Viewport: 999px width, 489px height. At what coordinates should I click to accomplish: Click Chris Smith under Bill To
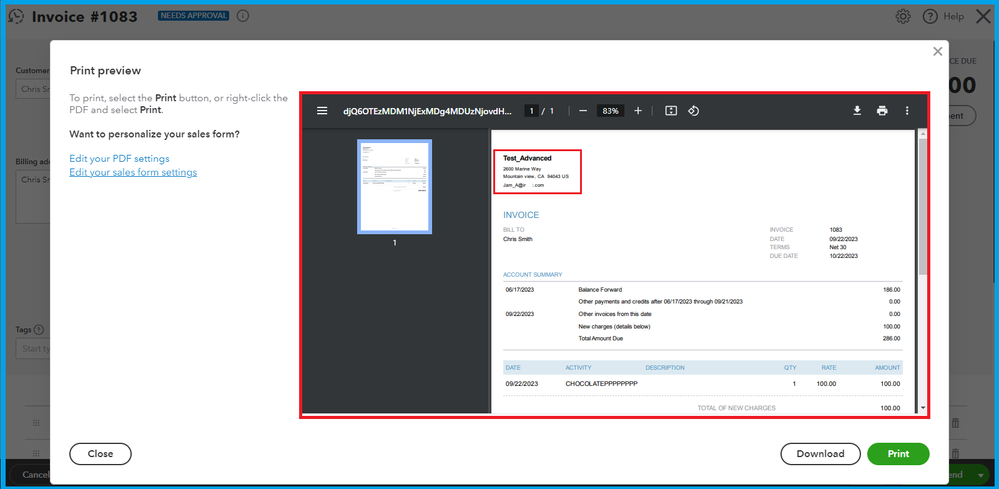(x=518, y=239)
